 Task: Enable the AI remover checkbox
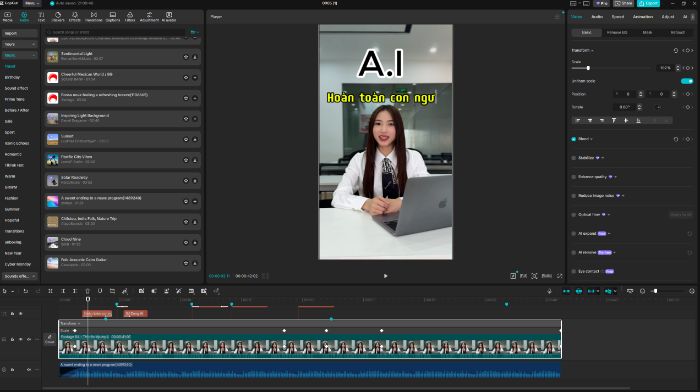(574, 253)
